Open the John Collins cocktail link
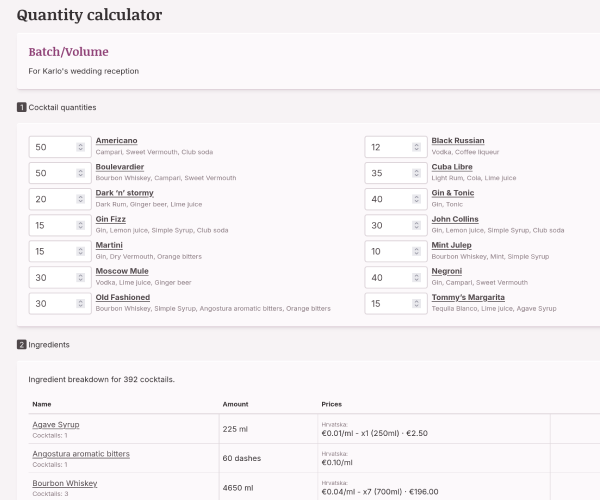The width and height of the screenshot is (600, 500). 455,219
